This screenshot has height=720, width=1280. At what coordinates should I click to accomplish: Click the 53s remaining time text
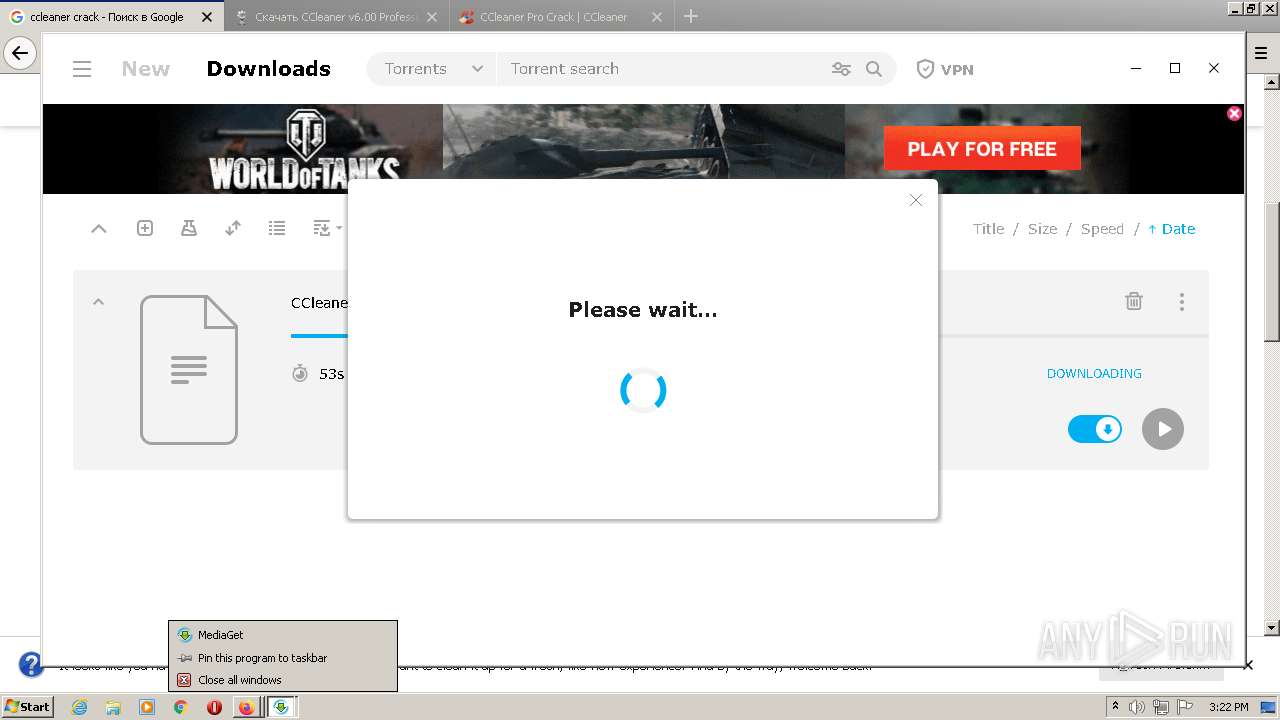pos(331,374)
